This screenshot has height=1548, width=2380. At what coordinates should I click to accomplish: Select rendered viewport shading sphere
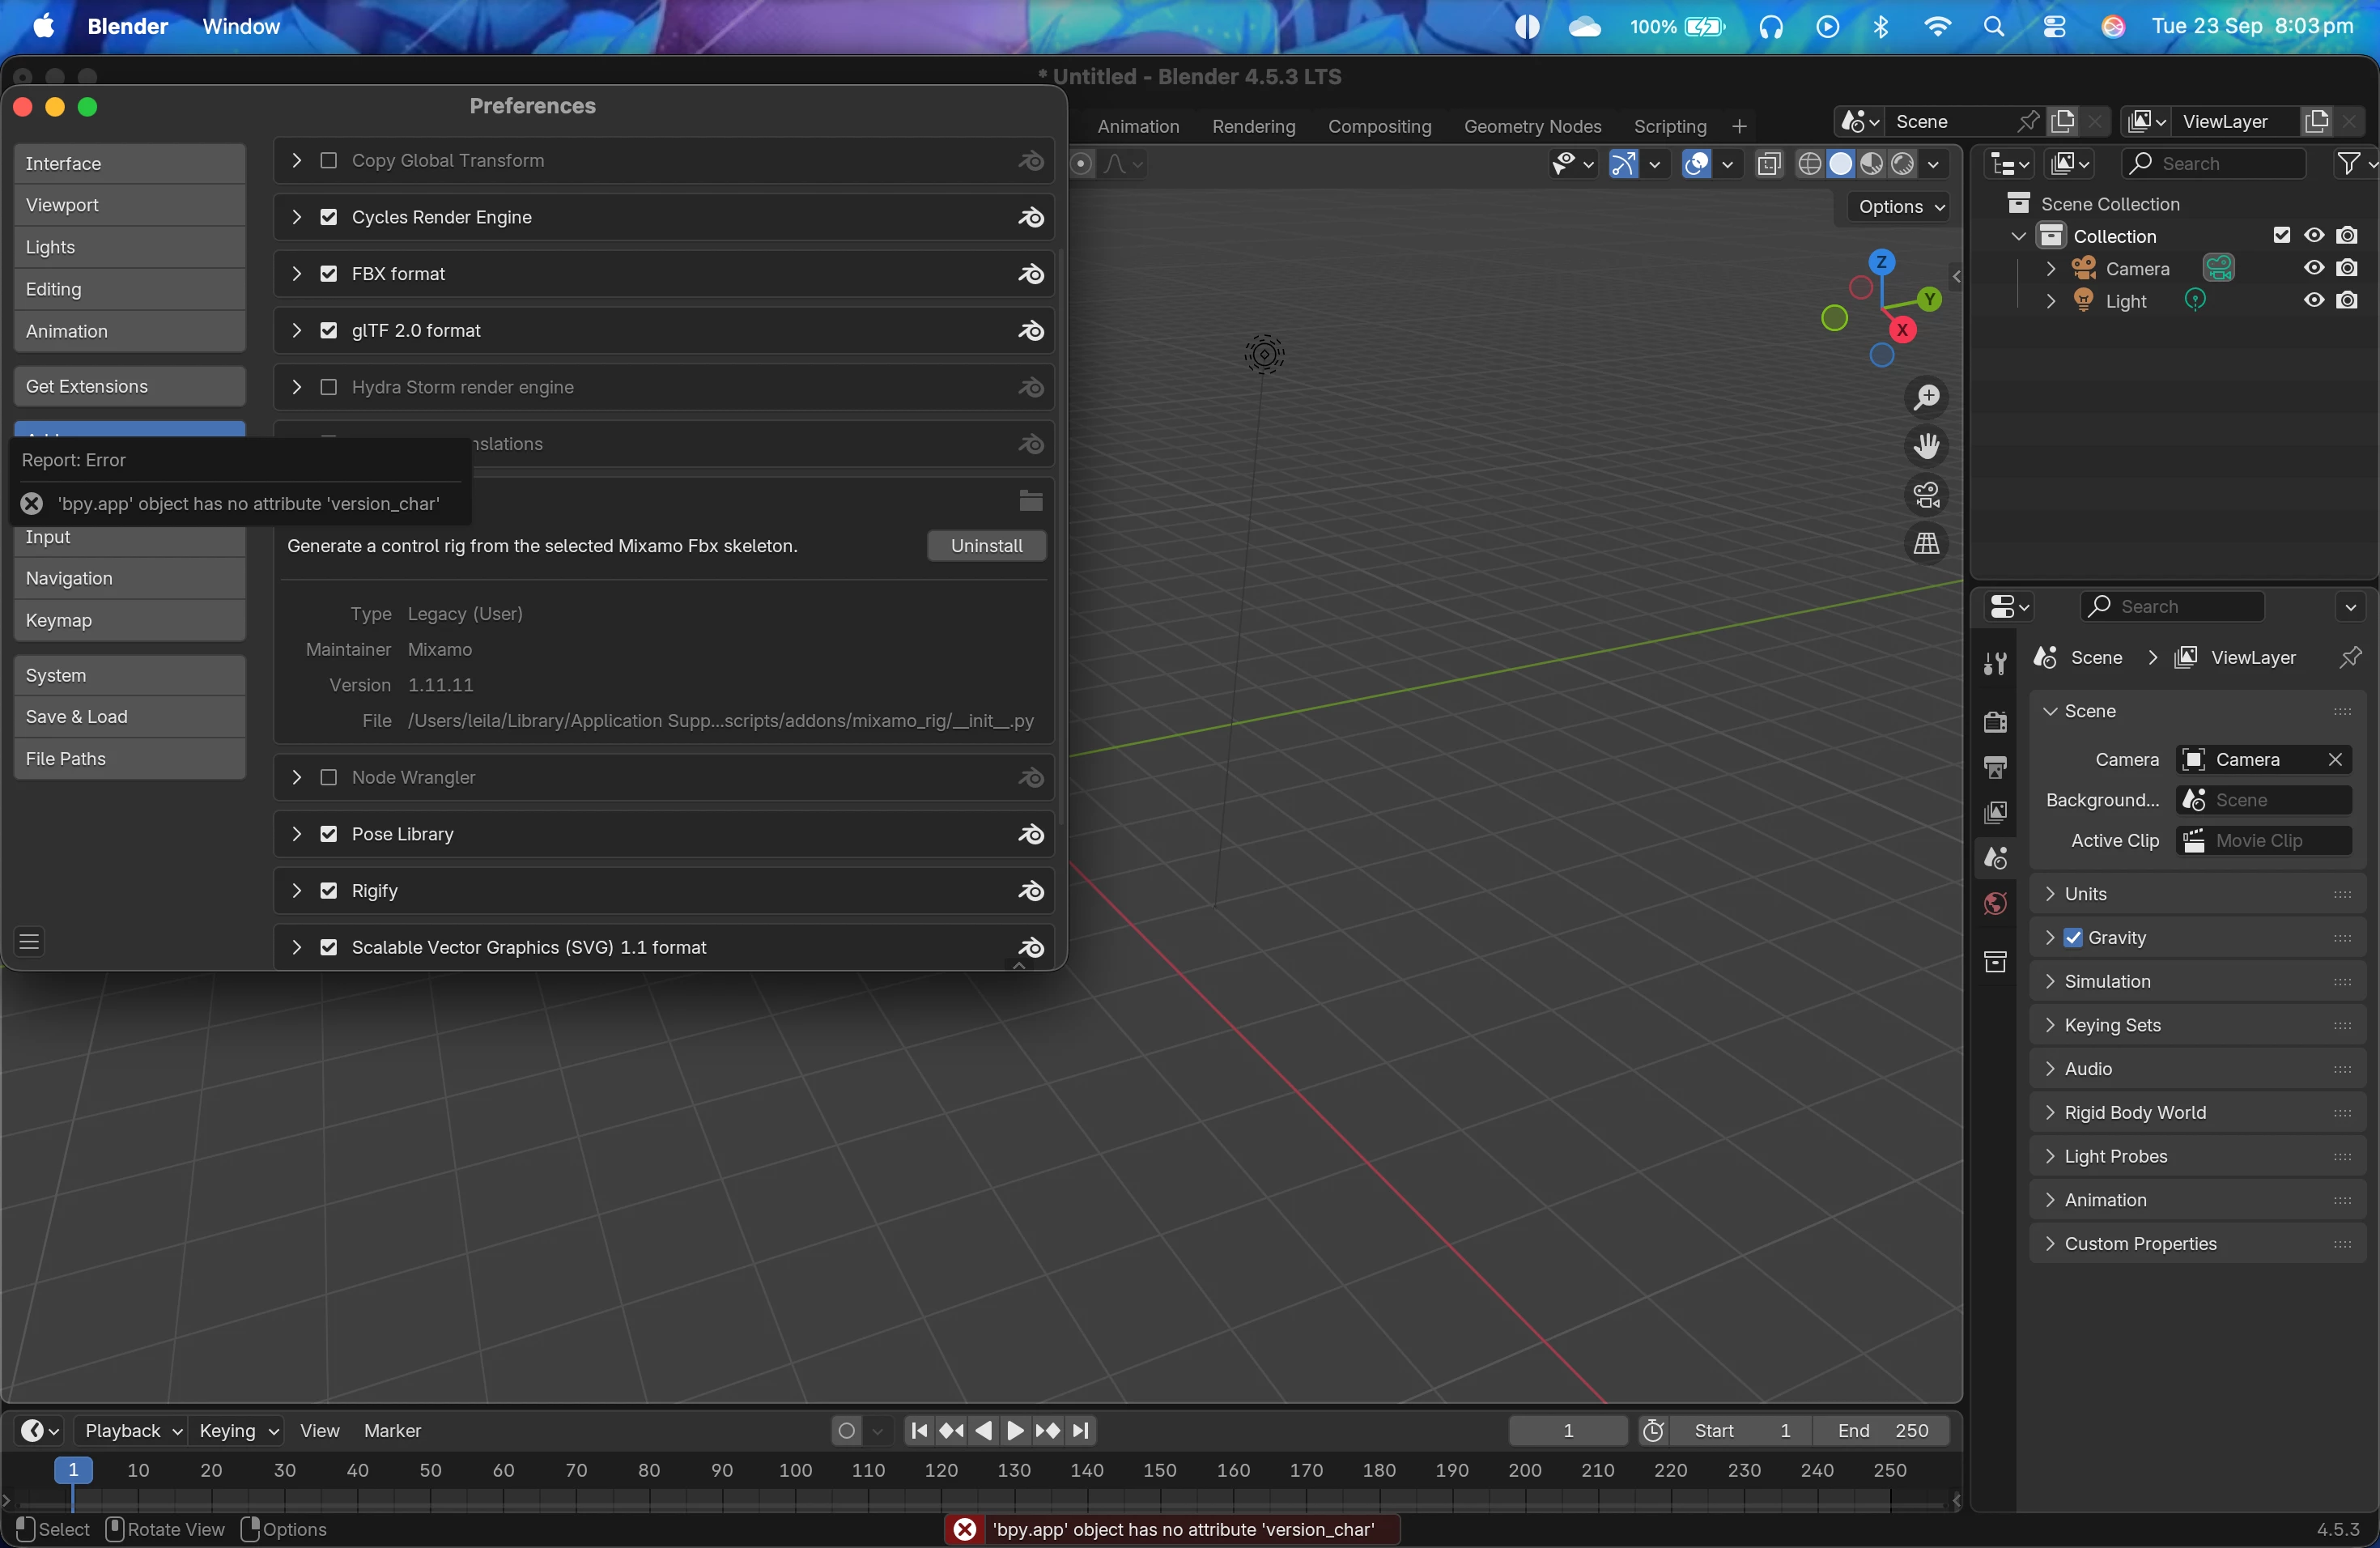[x=1903, y=164]
